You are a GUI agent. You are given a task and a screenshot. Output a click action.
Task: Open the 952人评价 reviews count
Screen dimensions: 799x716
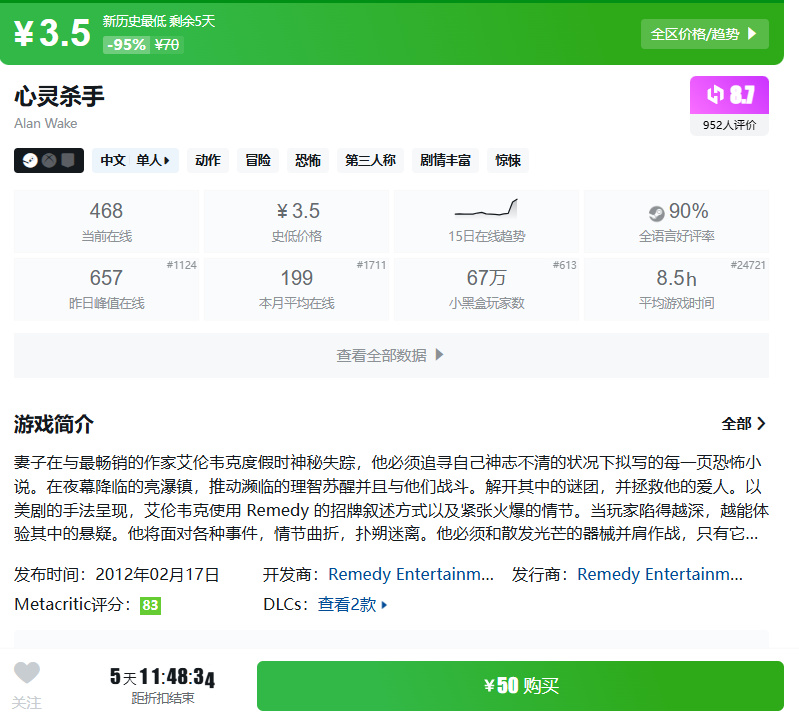[x=729, y=125]
